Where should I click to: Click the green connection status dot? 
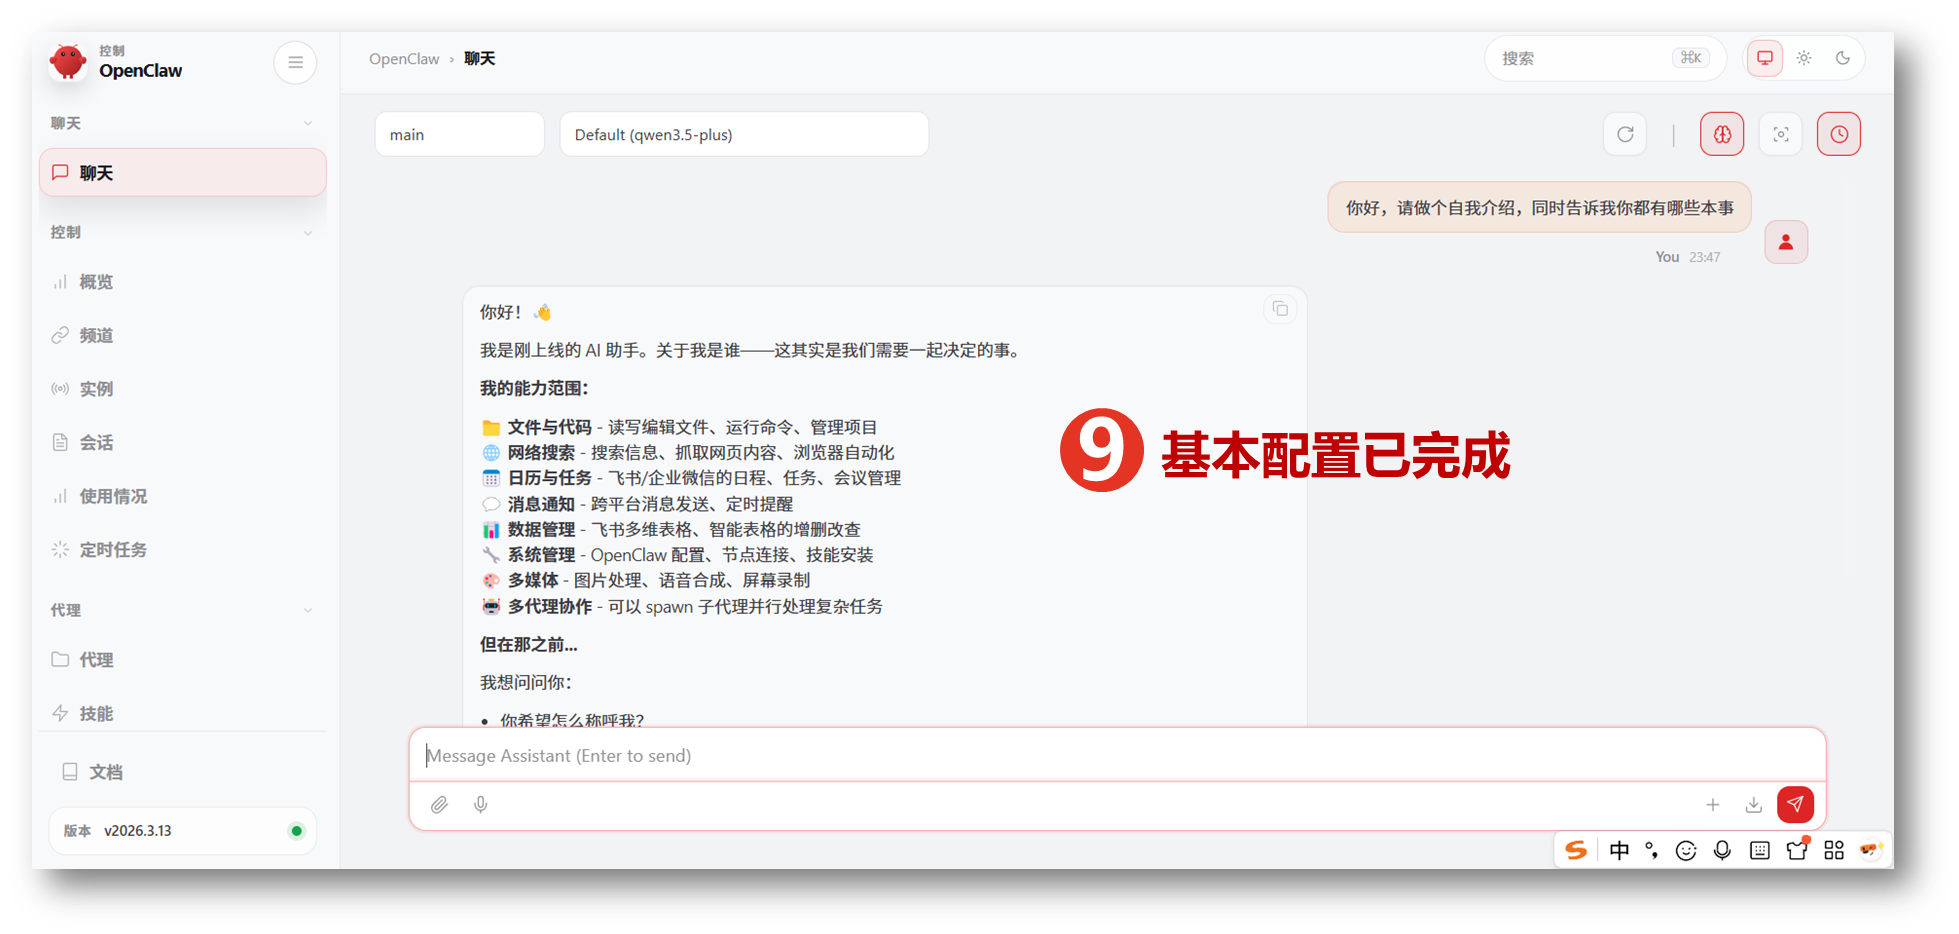pyautogui.click(x=296, y=831)
